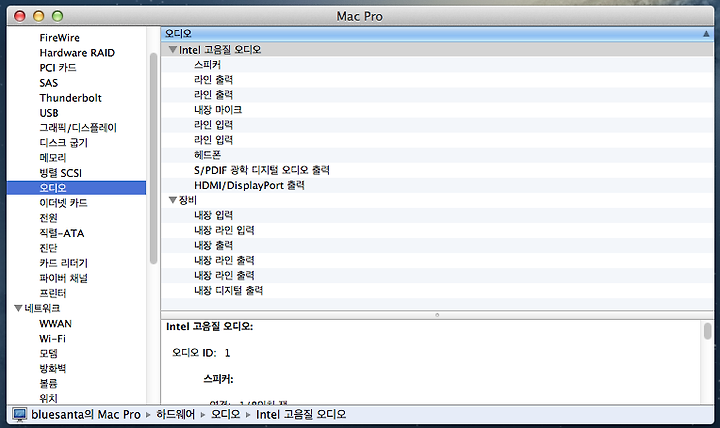This screenshot has height=428, width=720.
Task: Select 위치 under 네트워크
Action: (49, 399)
